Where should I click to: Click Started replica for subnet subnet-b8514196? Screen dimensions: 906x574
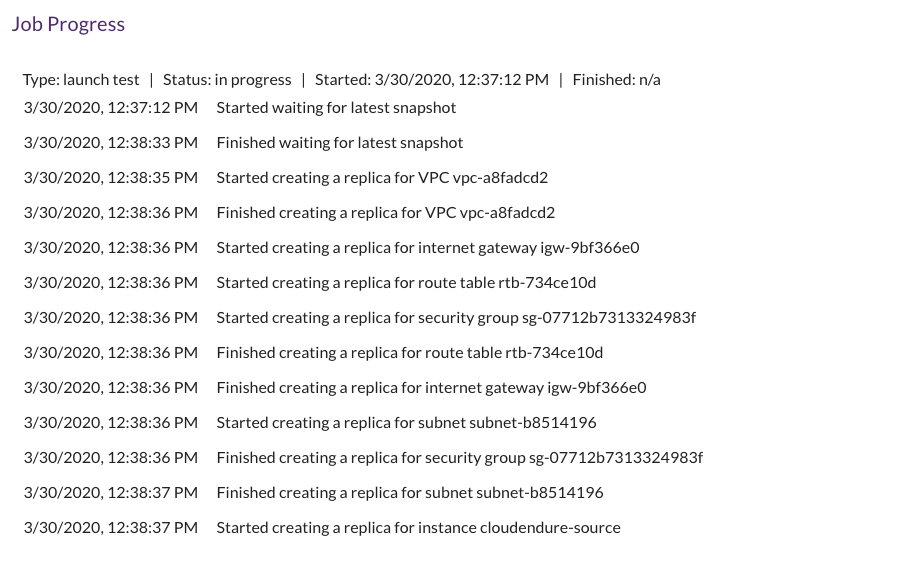pos(406,423)
